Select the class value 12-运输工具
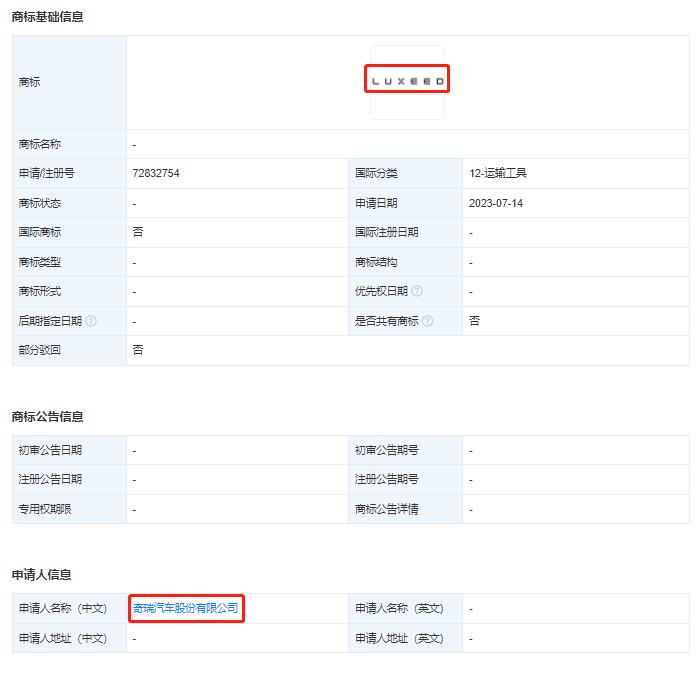This screenshot has height=676, width=696. [x=498, y=173]
